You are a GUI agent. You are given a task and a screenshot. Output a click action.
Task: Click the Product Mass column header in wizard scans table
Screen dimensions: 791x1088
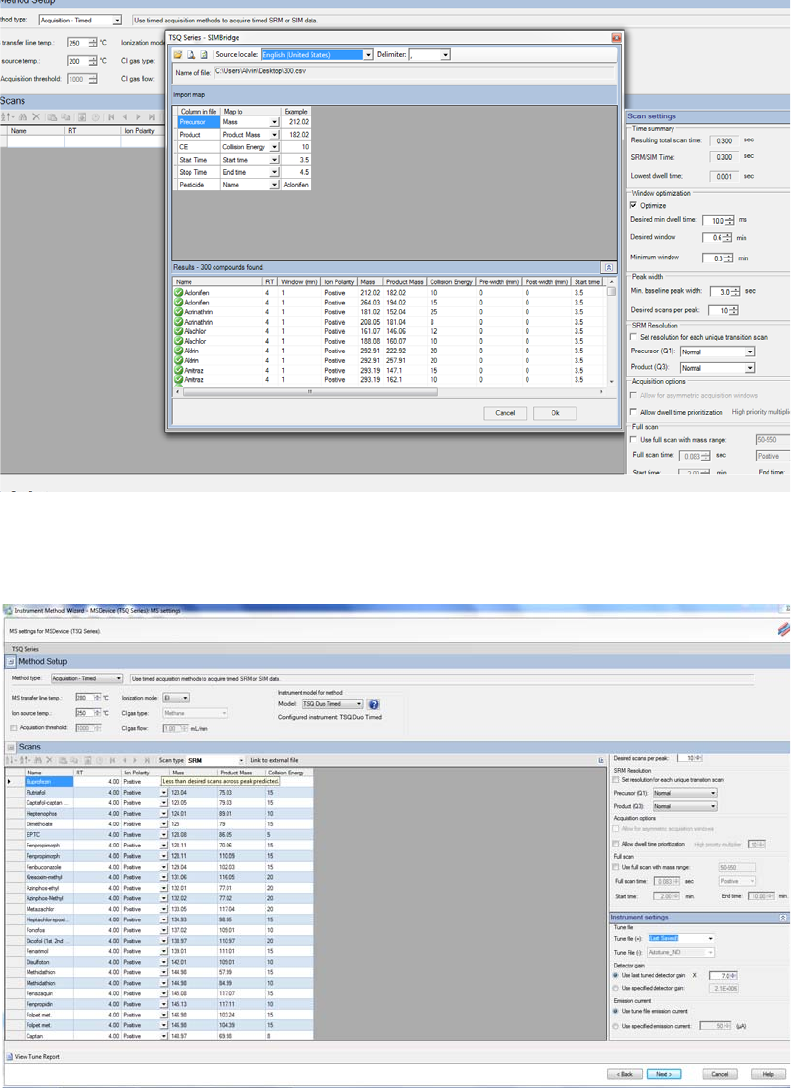[239, 772]
